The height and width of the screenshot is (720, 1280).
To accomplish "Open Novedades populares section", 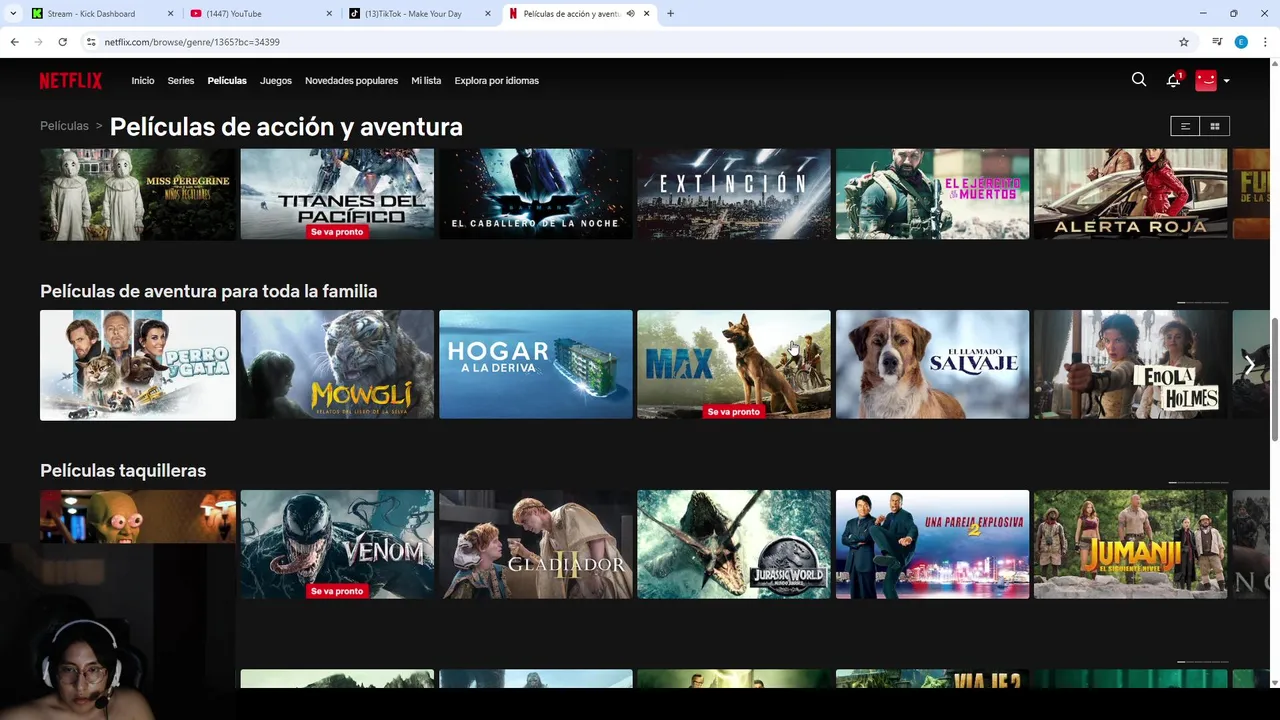I will pos(351,81).
